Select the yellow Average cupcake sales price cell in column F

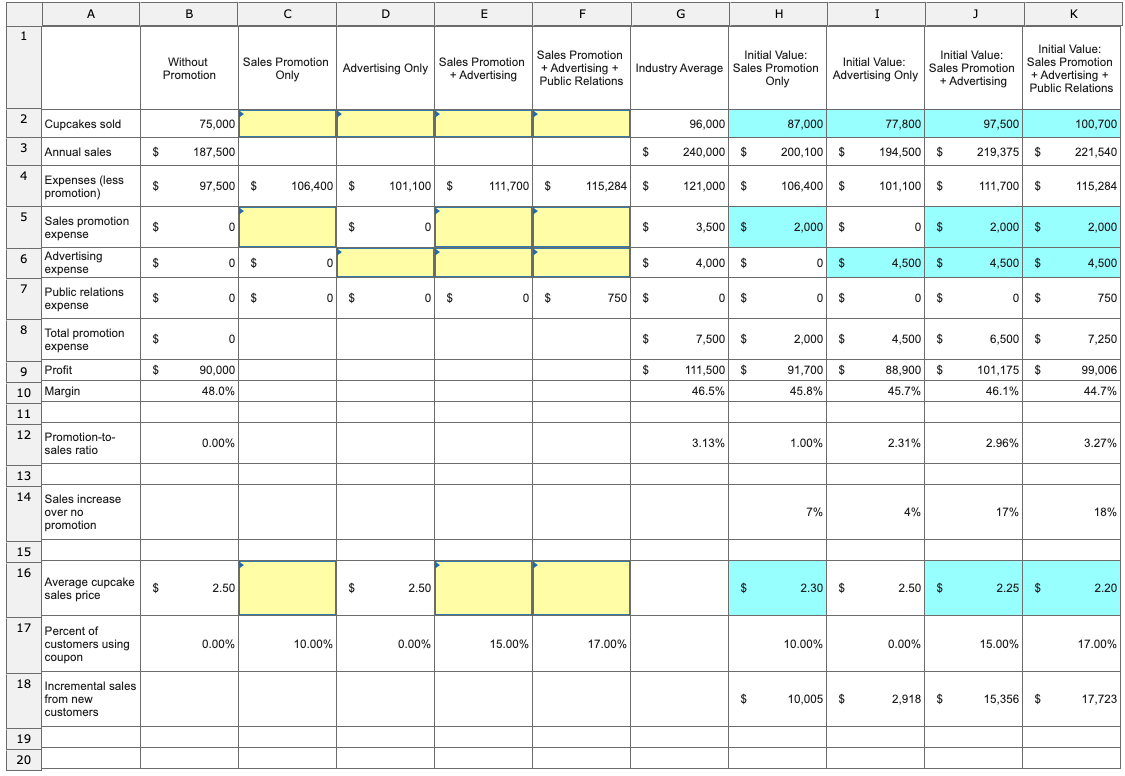coord(582,588)
